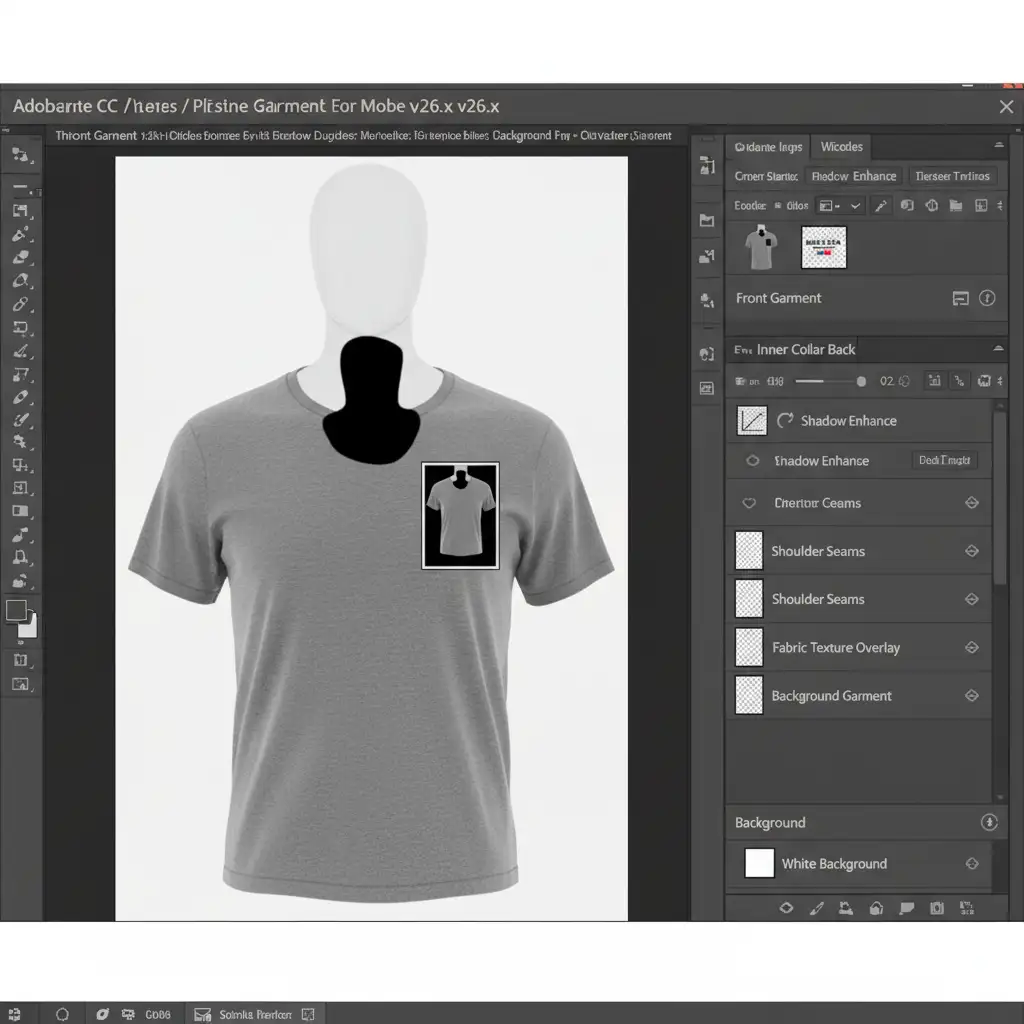Click the folder icon in the Eoodor options row
The image size is (1024, 1024).
(956, 206)
